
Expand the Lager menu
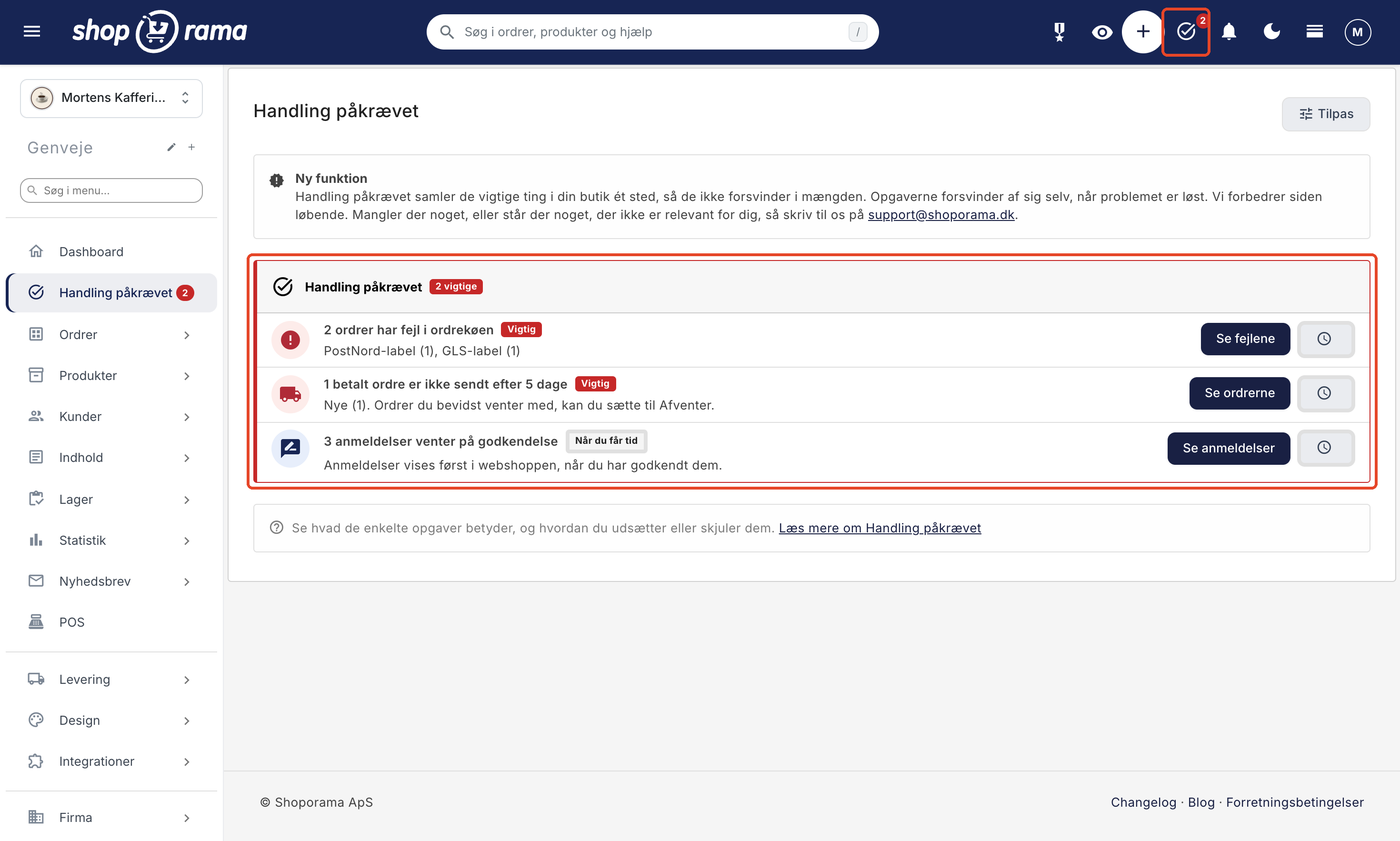[x=111, y=499]
